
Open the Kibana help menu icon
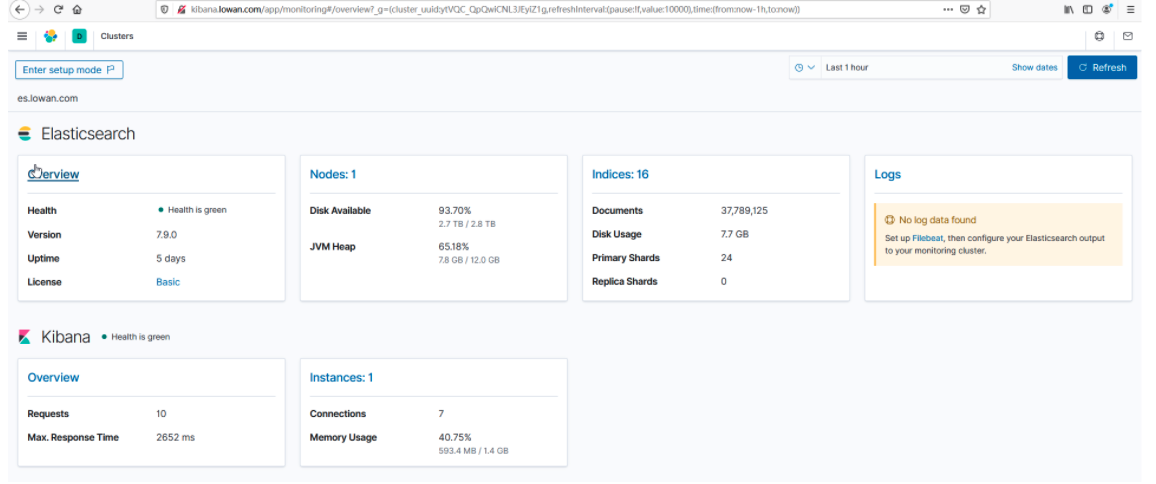pos(1100,36)
